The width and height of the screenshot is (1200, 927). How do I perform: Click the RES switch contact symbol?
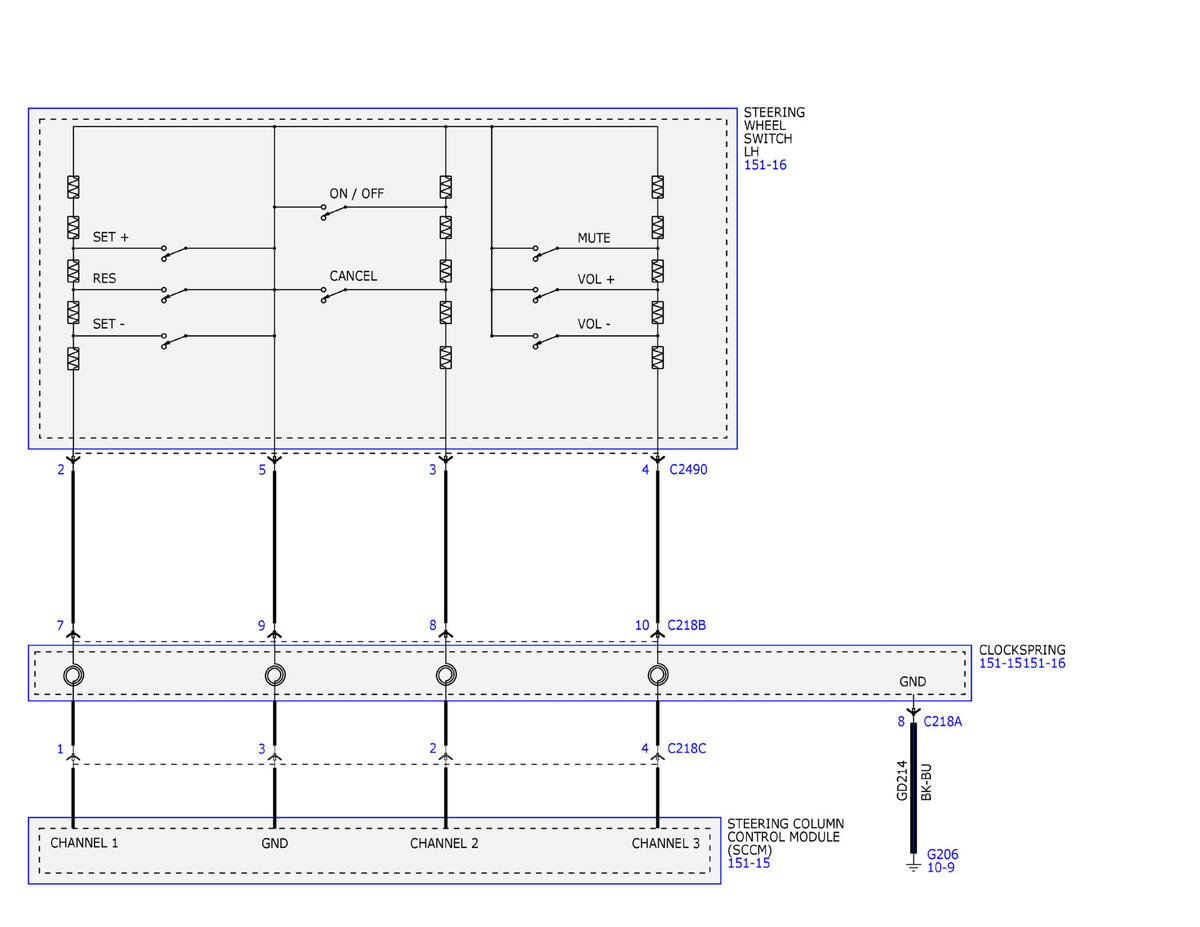(x=175, y=293)
